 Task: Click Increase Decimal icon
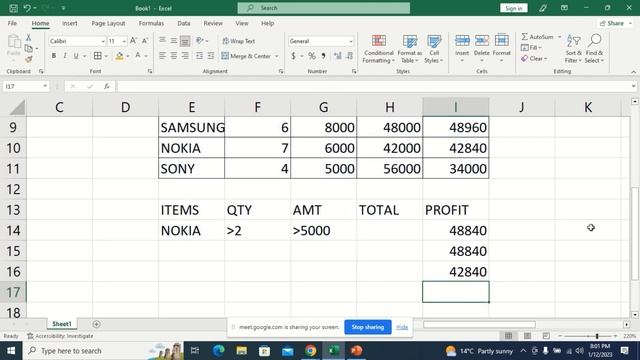tap(338, 56)
